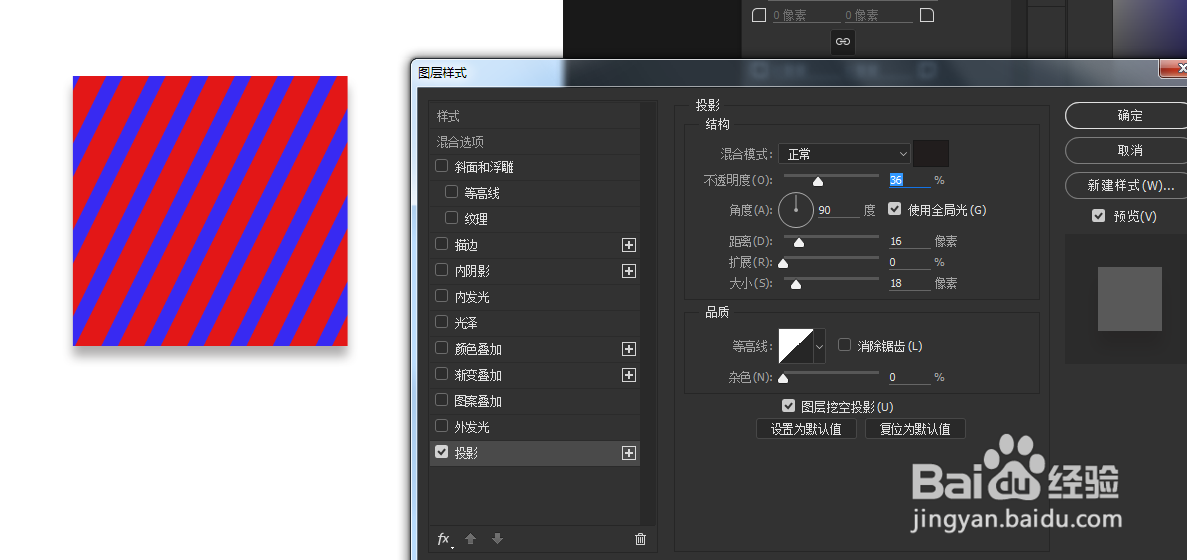The image size is (1187, 560).
Task: Select Drop Shadow (投影) row label
Action: tap(466, 453)
